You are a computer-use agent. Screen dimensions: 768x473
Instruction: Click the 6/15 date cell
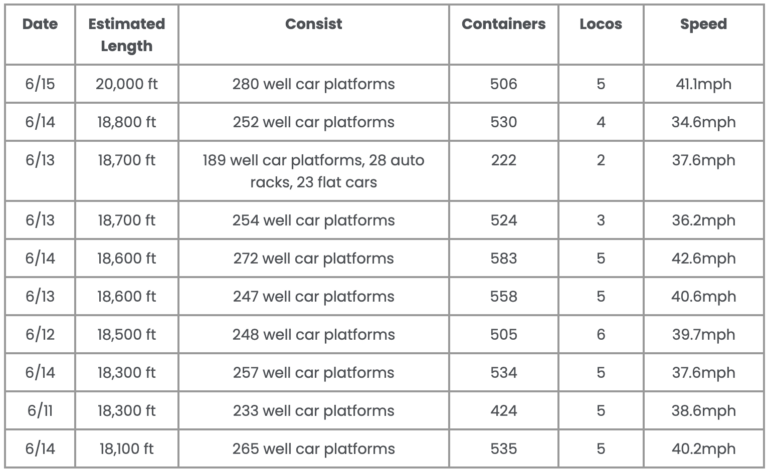40,84
